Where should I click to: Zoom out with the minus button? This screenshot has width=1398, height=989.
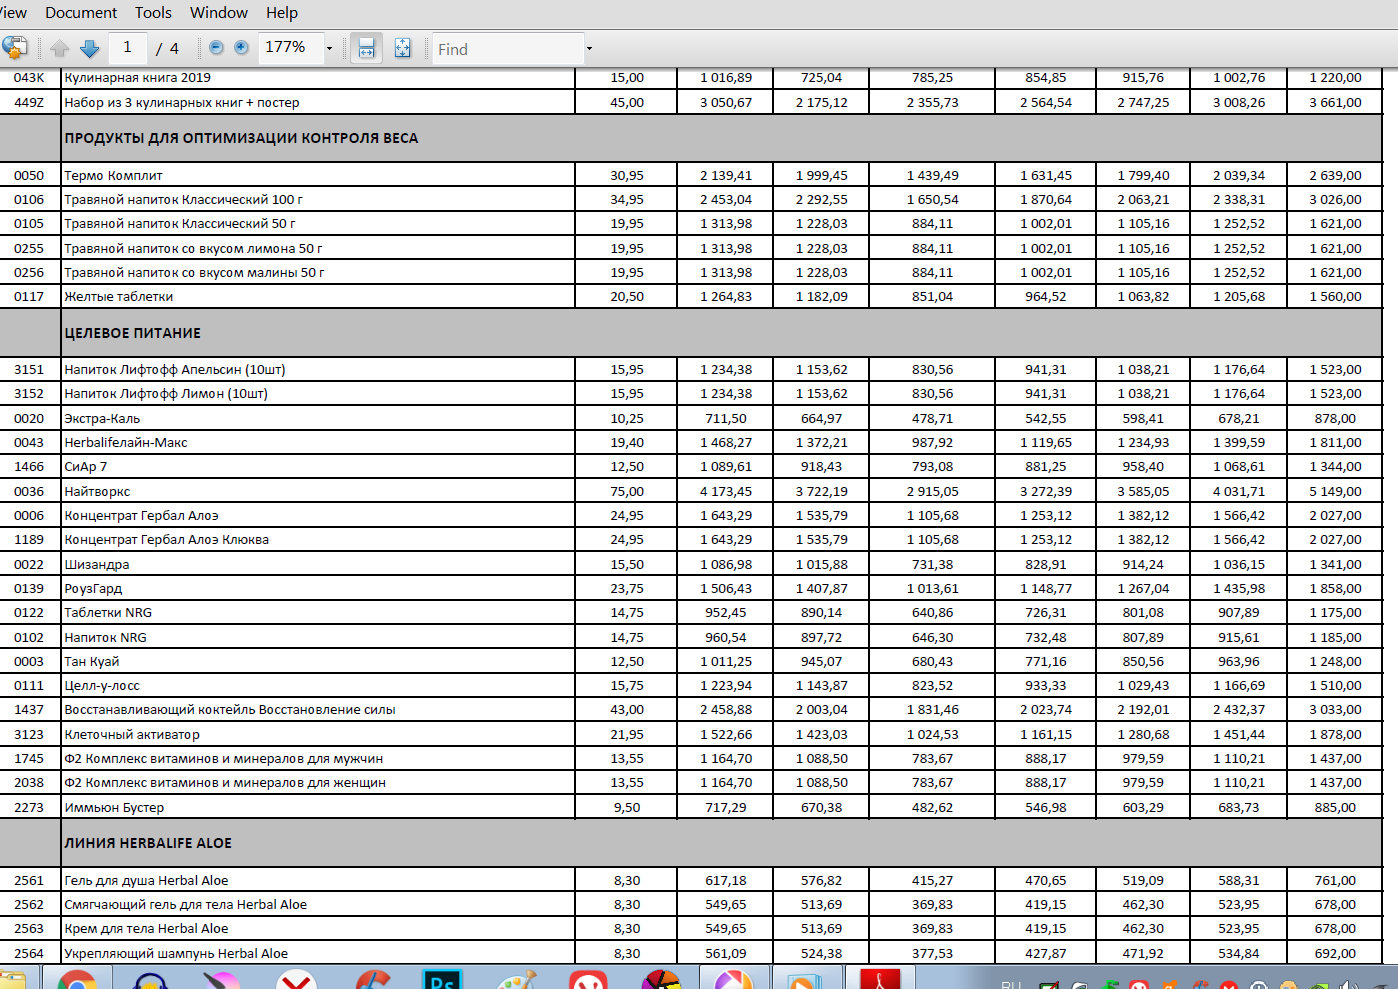216,47
